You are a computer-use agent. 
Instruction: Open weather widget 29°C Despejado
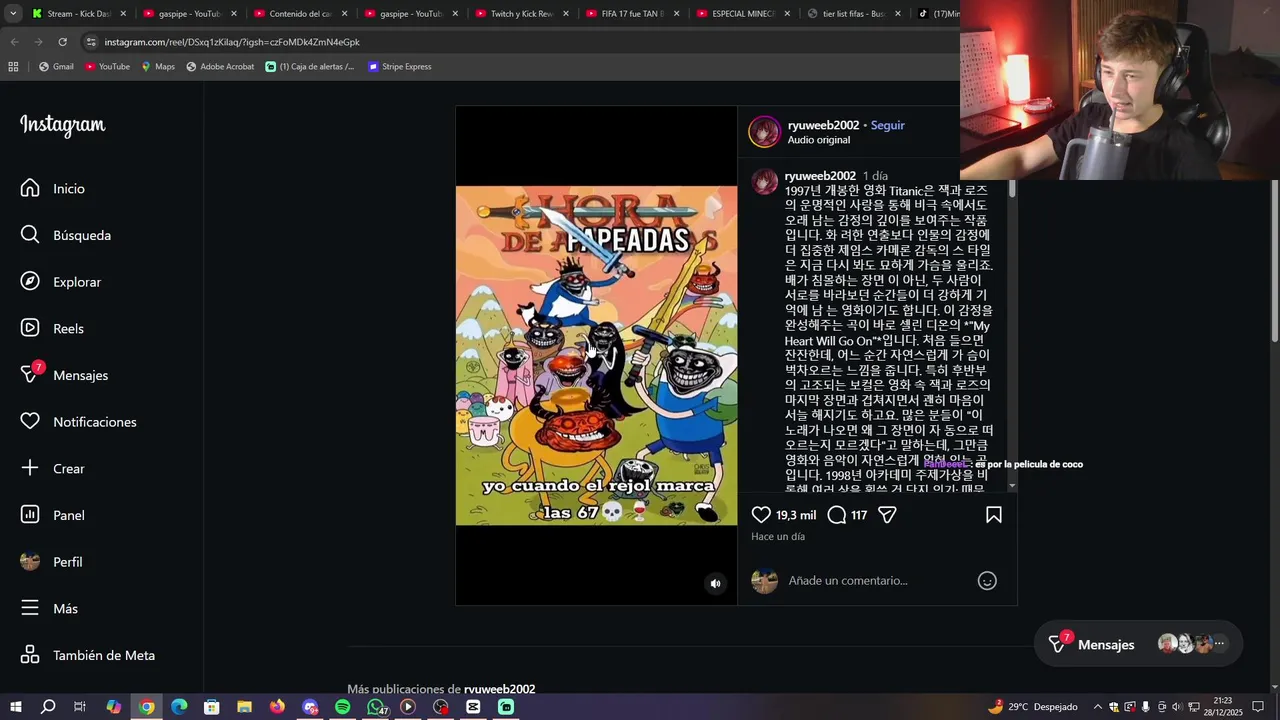click(x=1032, y=707)
